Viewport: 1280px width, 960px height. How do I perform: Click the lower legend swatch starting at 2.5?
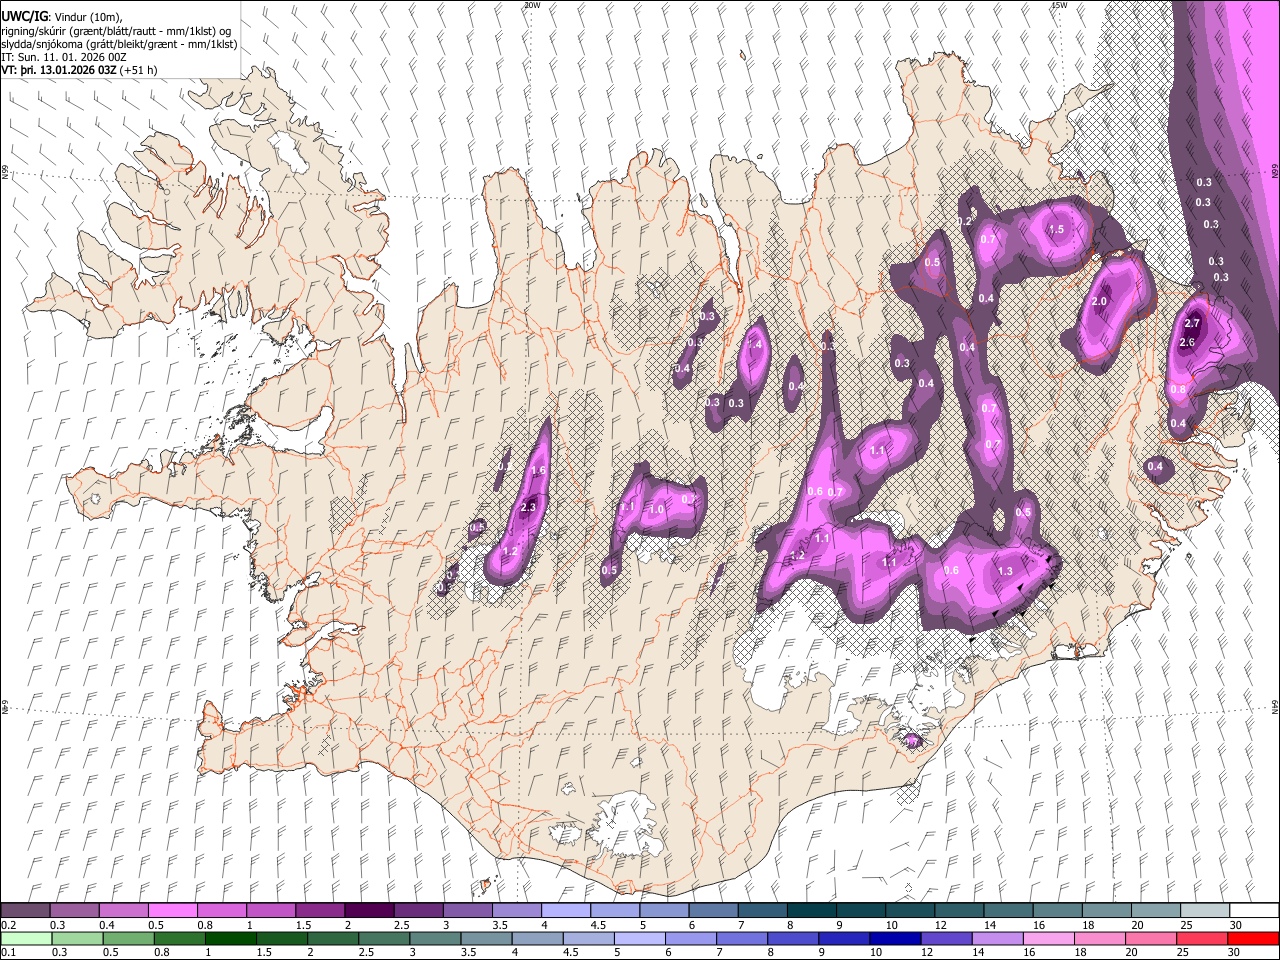point(383,939)
